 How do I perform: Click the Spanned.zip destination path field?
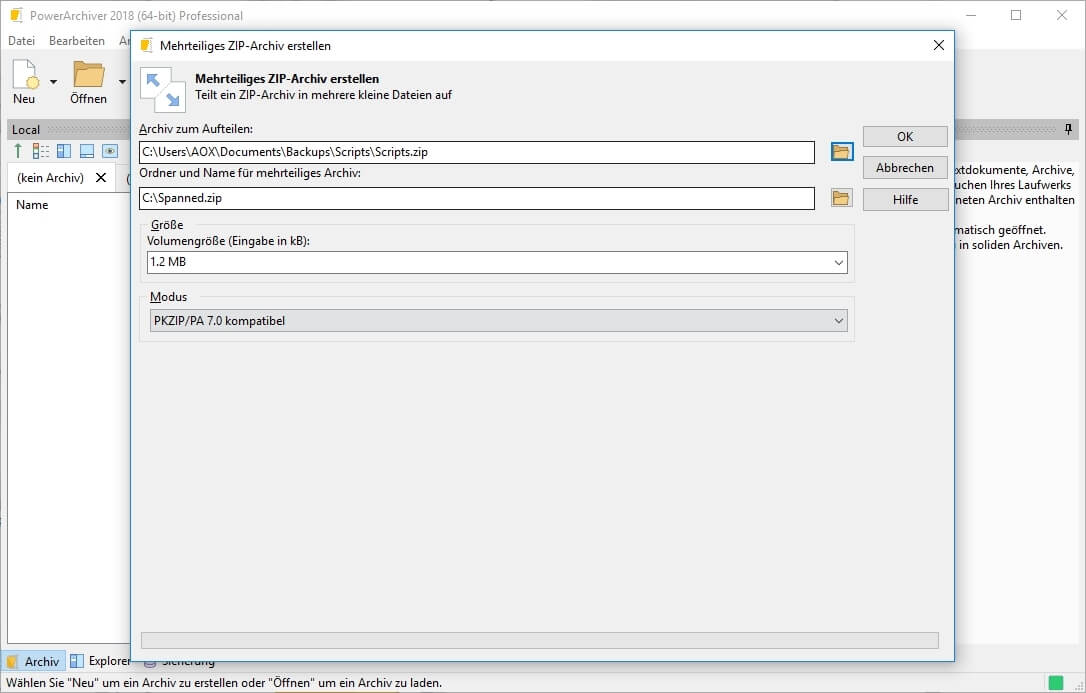(x=476, y=198)
